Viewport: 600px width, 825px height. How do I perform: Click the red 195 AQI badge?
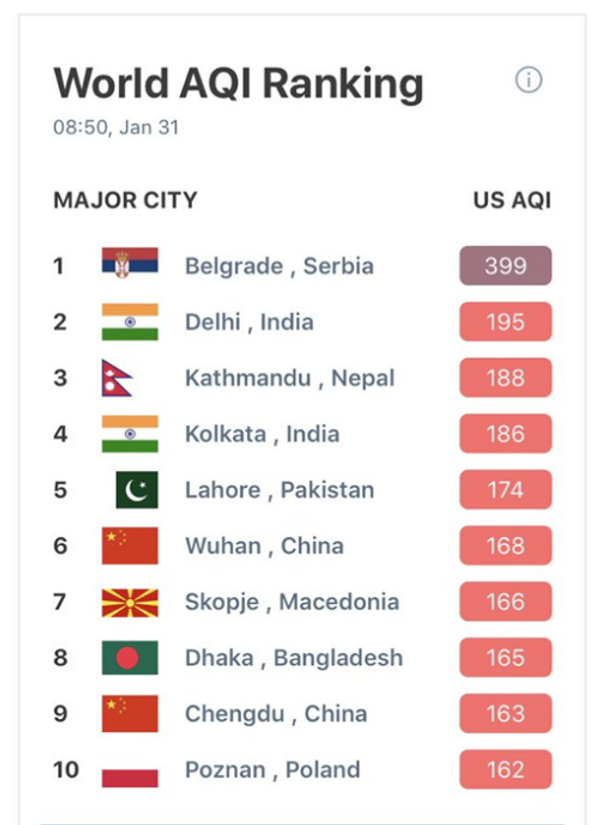[x=506, y=322]
